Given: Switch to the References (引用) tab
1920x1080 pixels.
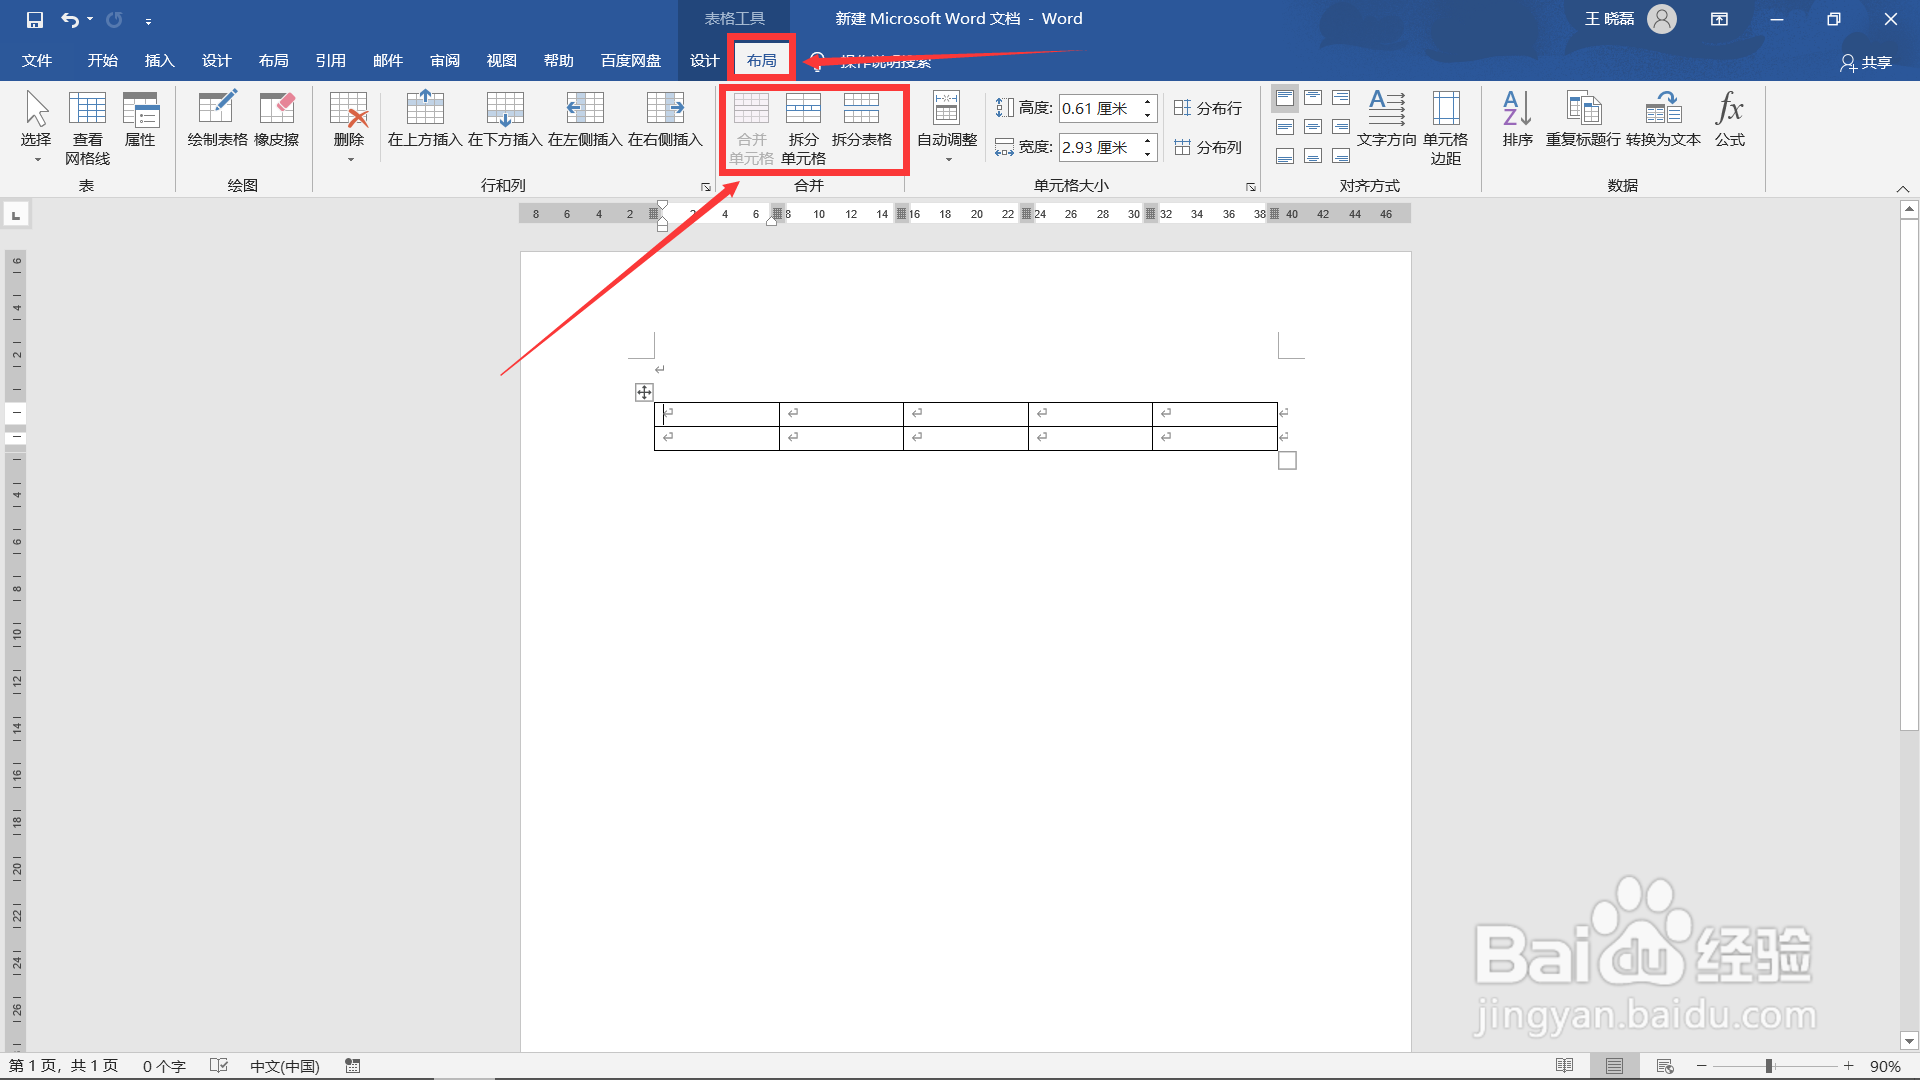Looking at the screenshot, I should click(x=330, y=61).
